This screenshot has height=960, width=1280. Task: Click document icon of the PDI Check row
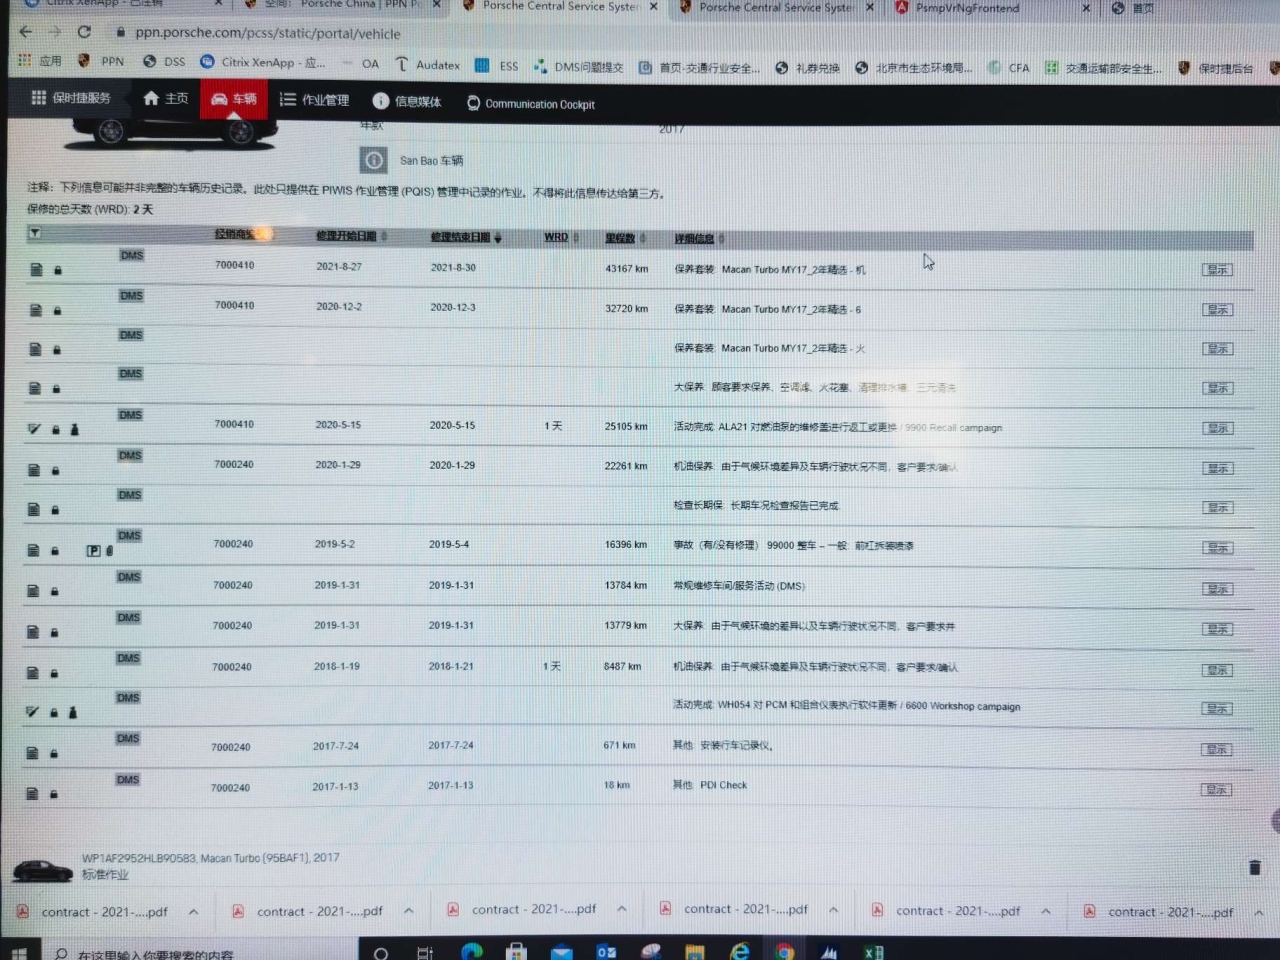[32, 794]
